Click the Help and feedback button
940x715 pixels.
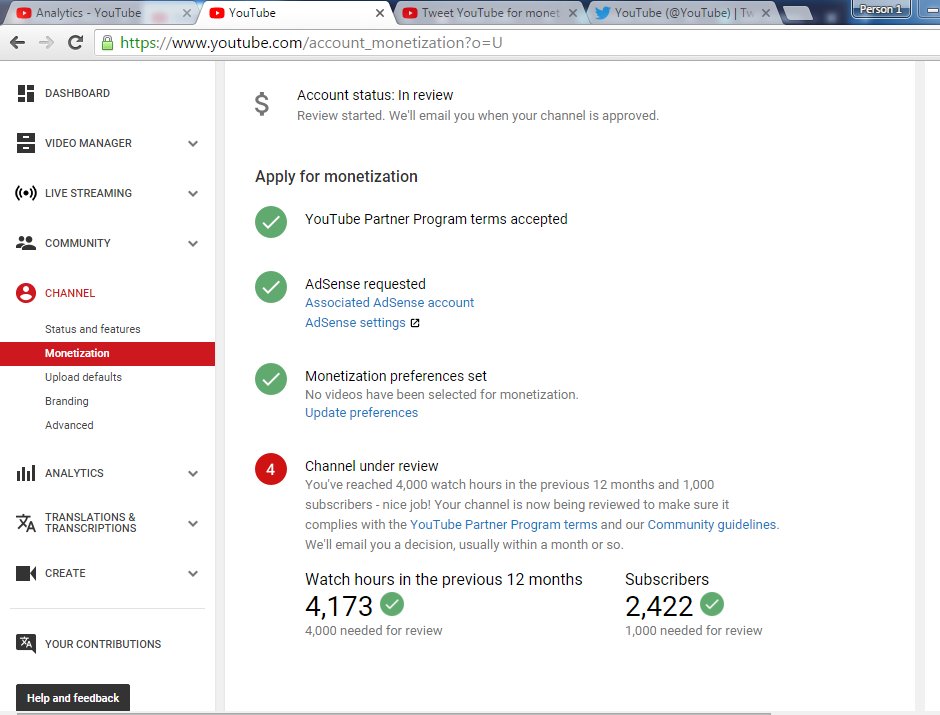pos(73,698)
